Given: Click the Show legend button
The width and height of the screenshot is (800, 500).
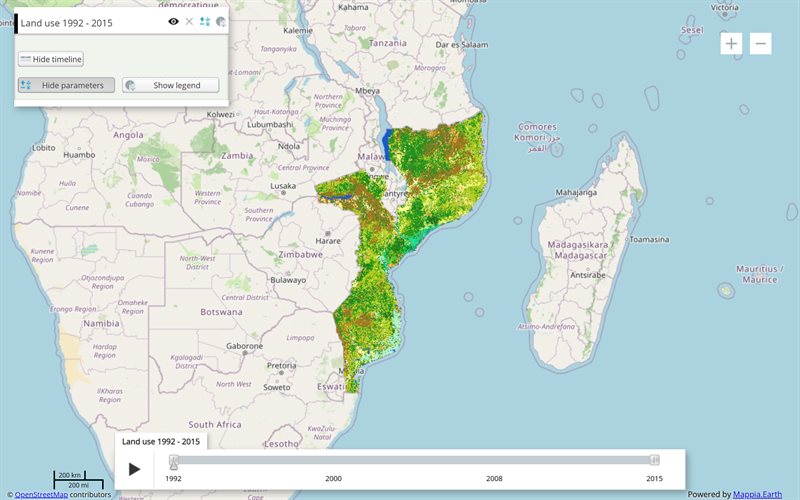Looking at the screenshot, I should (170, 85).
